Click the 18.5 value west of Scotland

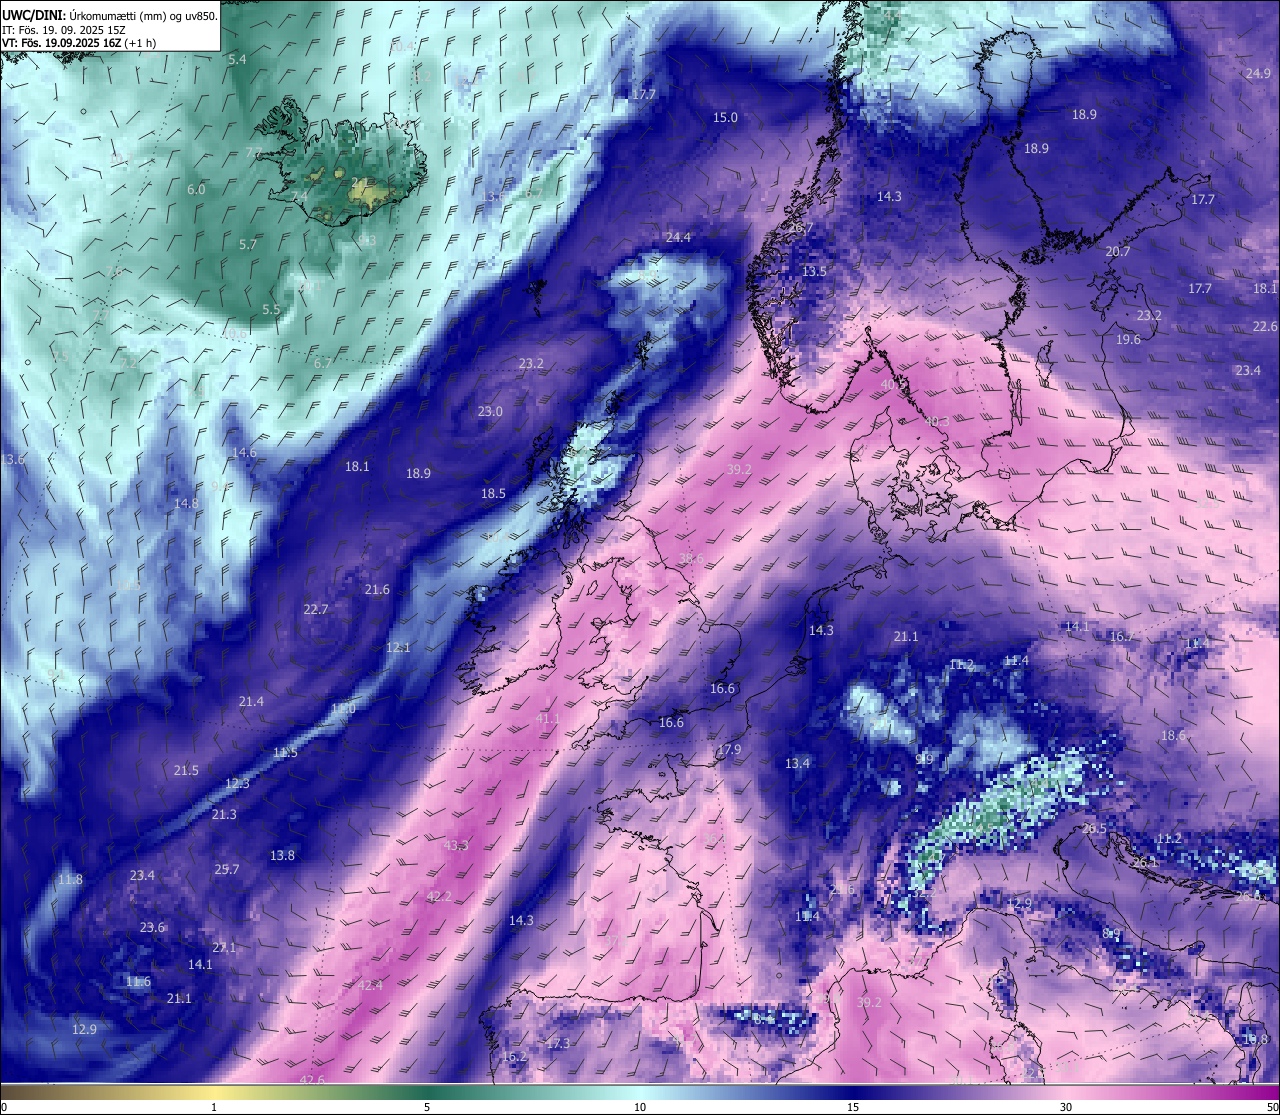click(x=493, y=494)
